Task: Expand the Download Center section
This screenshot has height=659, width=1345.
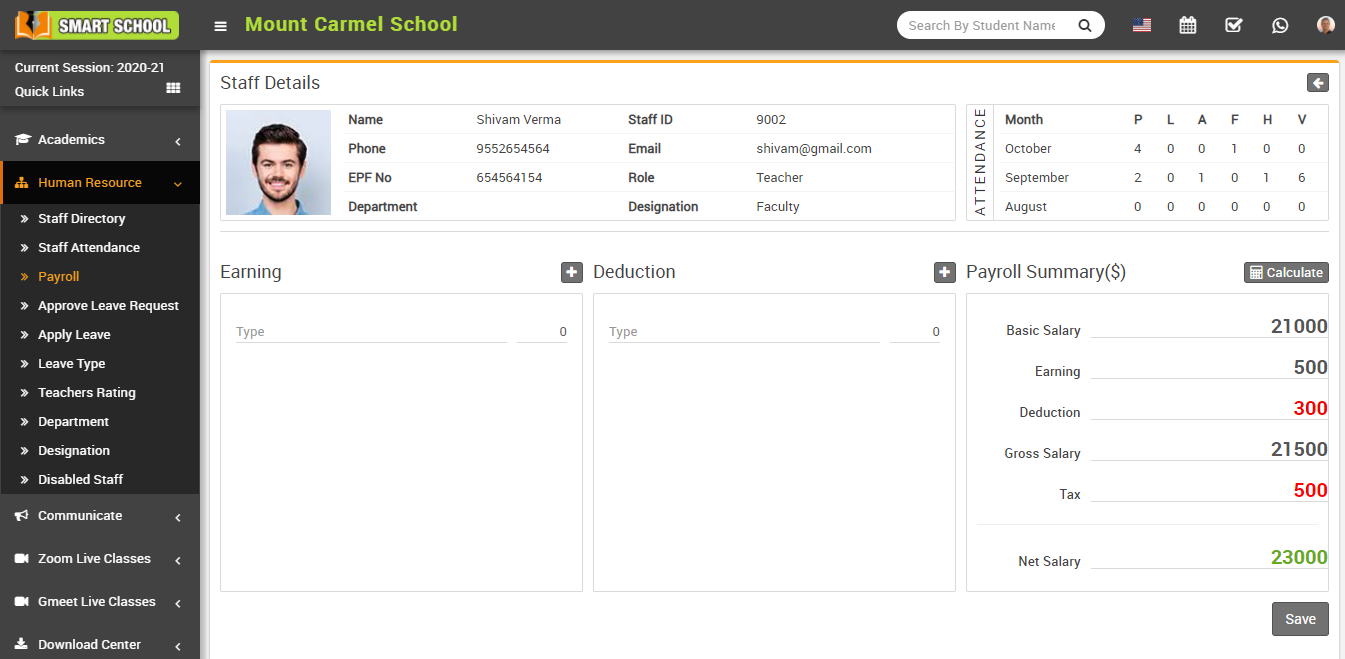Action: 87,644
